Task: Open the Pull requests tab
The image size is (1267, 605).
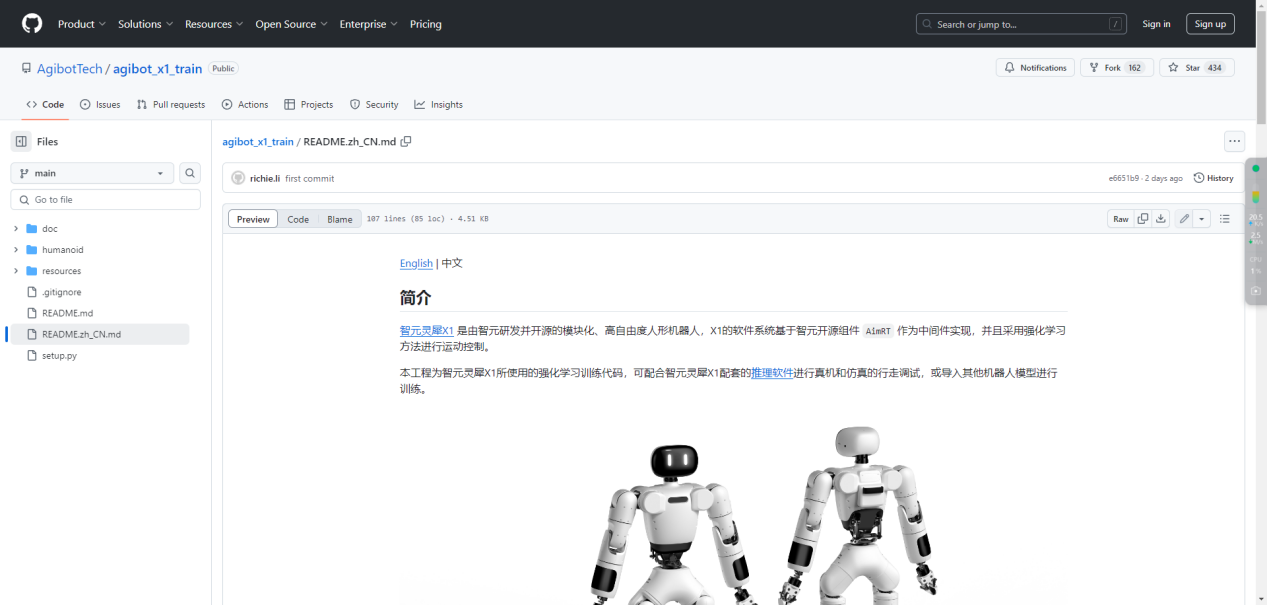Action: pos(171,104)
